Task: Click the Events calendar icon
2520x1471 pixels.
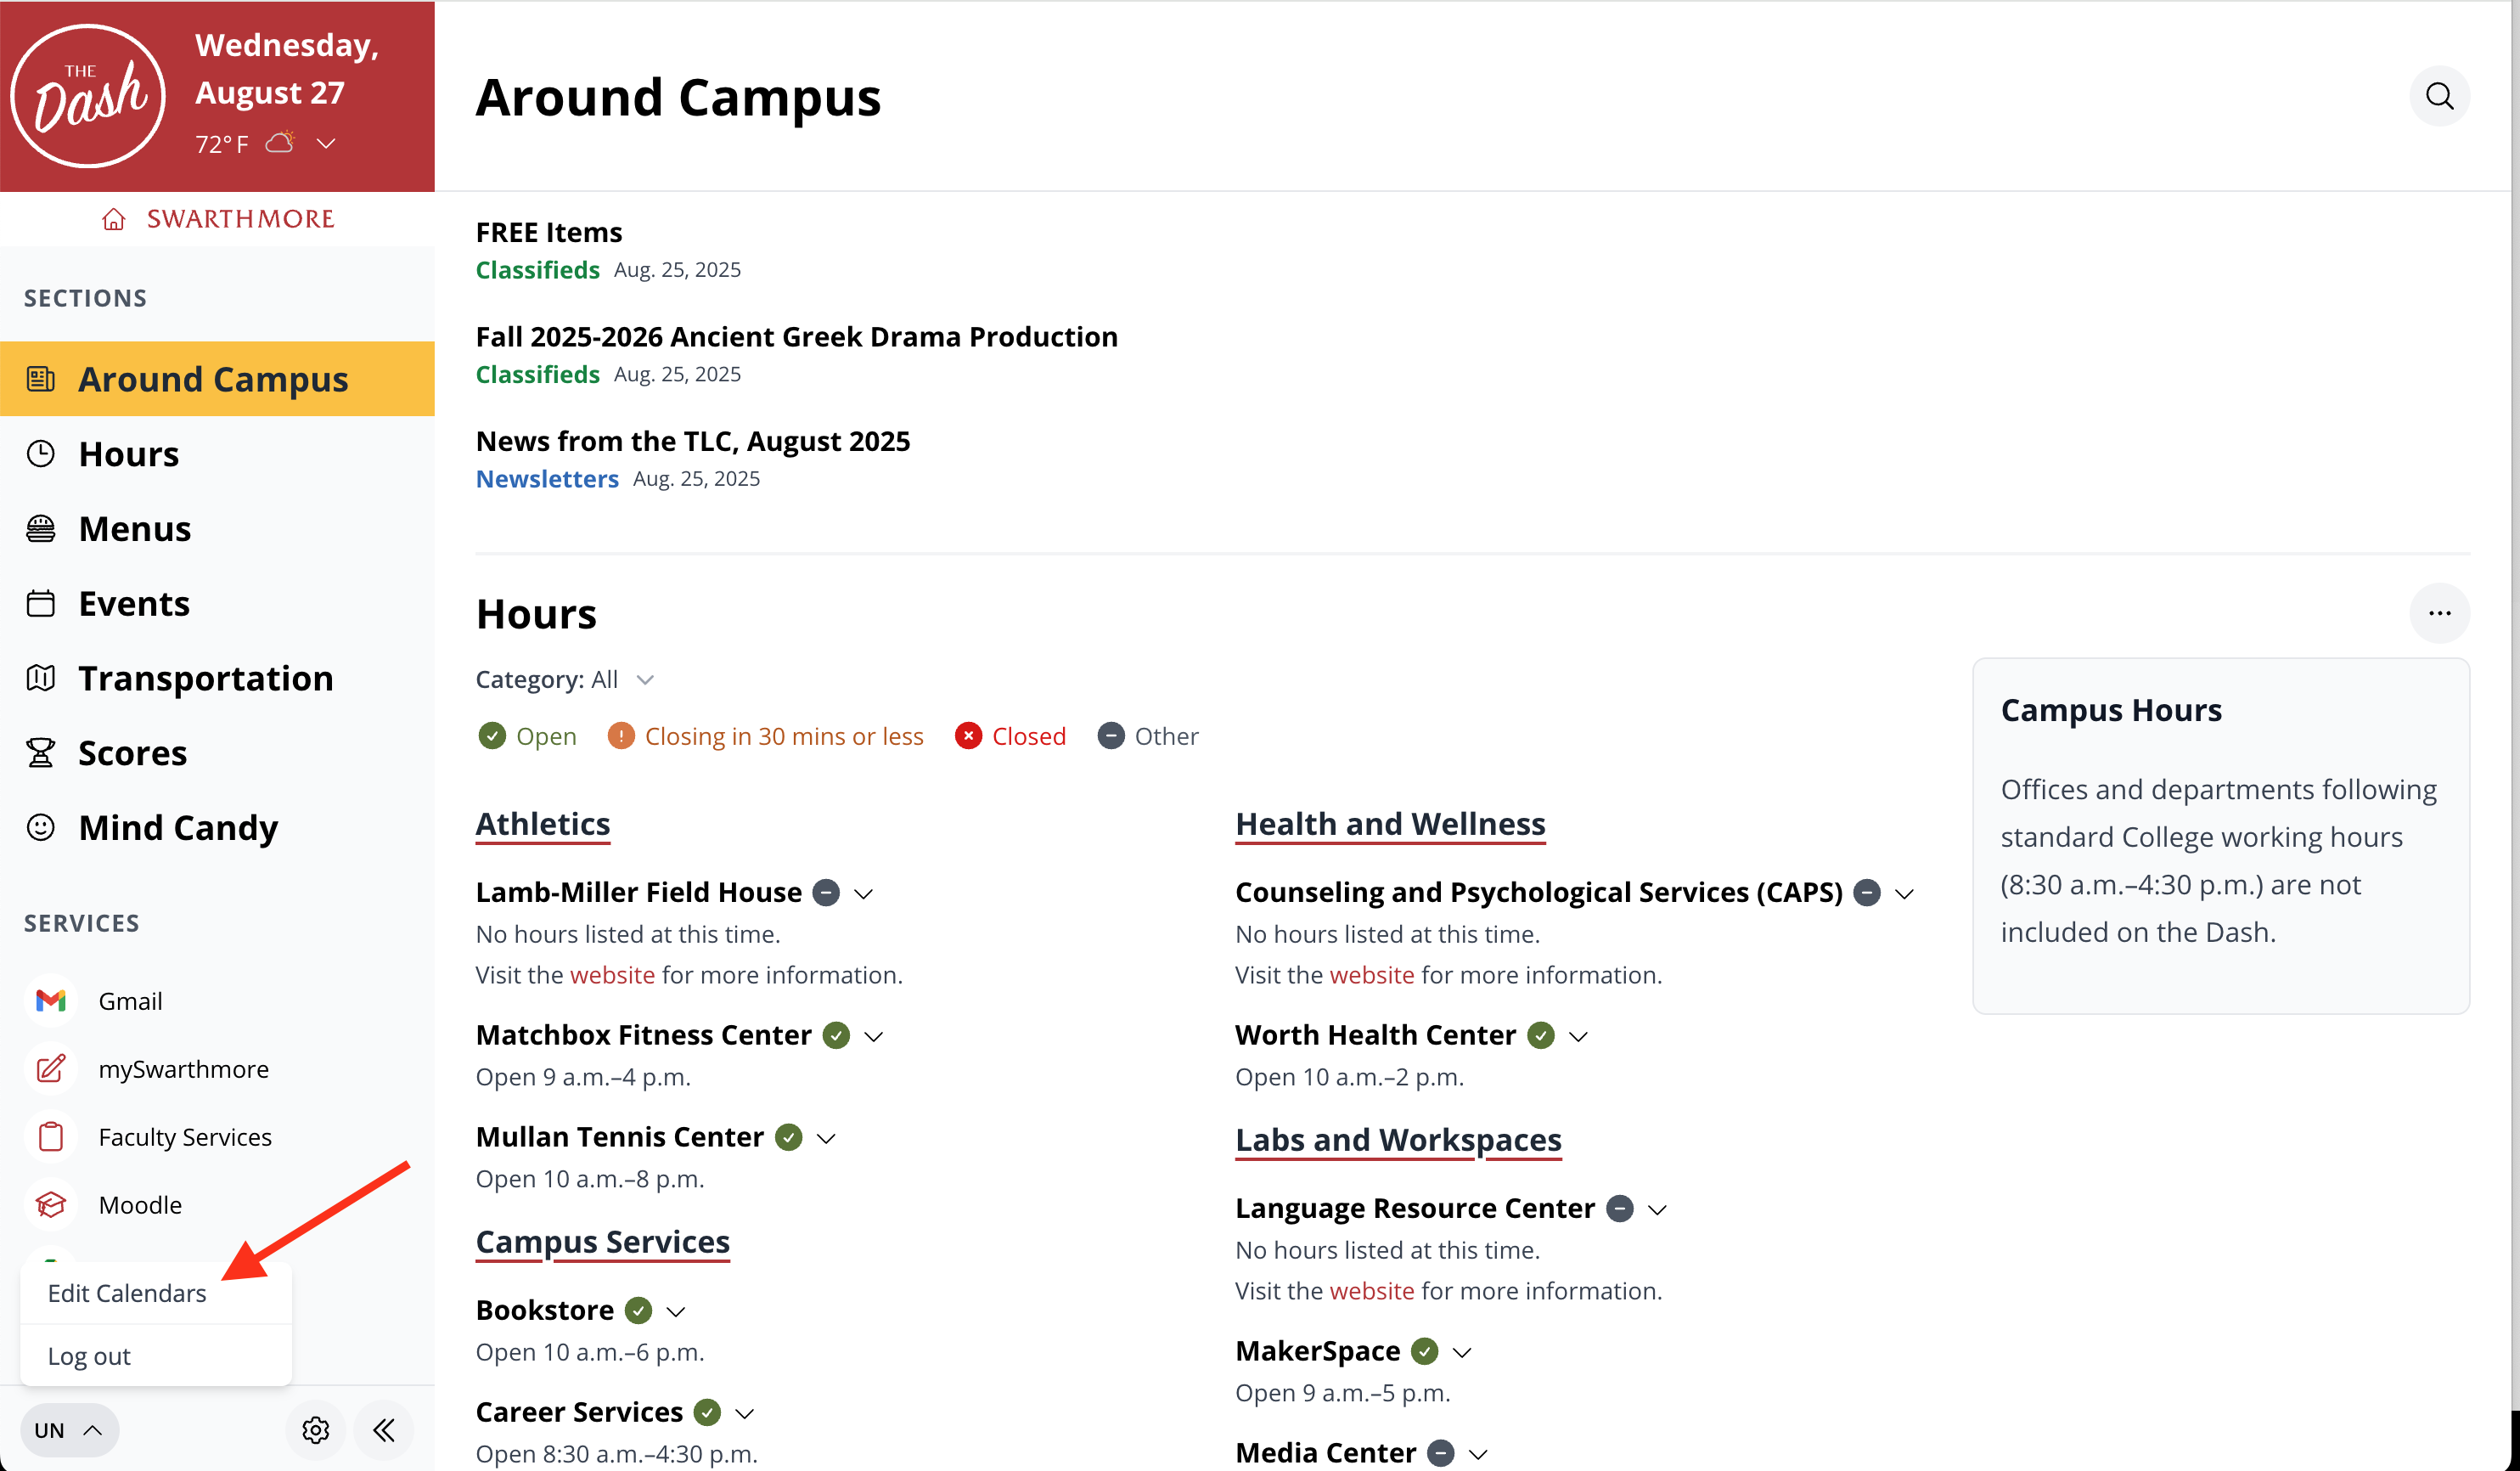Action: coord(41,603)
